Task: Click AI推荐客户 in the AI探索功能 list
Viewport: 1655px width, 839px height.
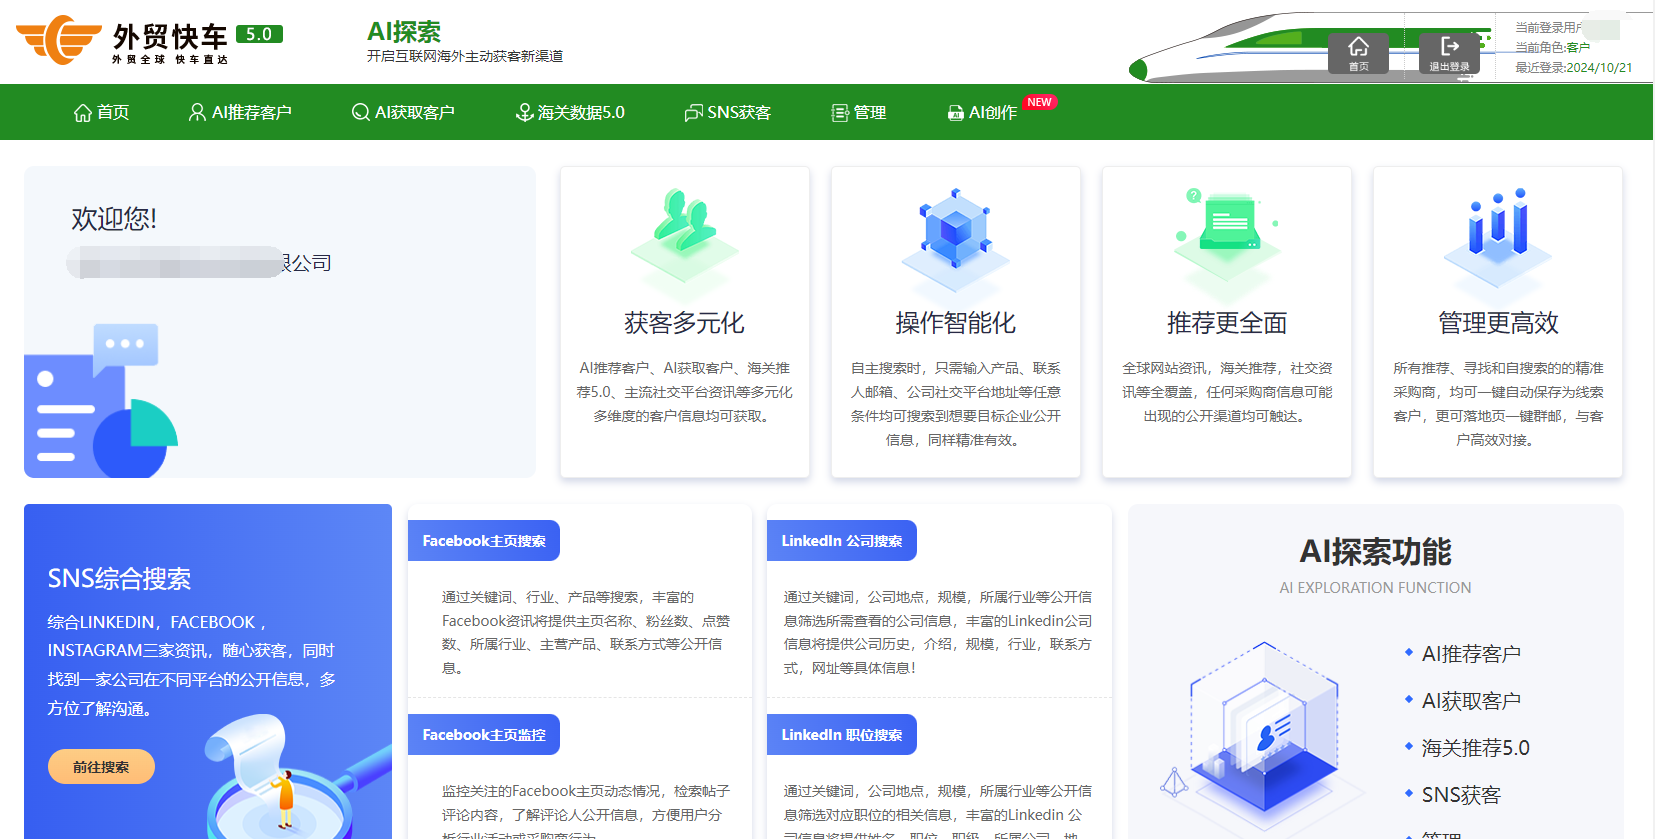Action: tap(1471, 654)
